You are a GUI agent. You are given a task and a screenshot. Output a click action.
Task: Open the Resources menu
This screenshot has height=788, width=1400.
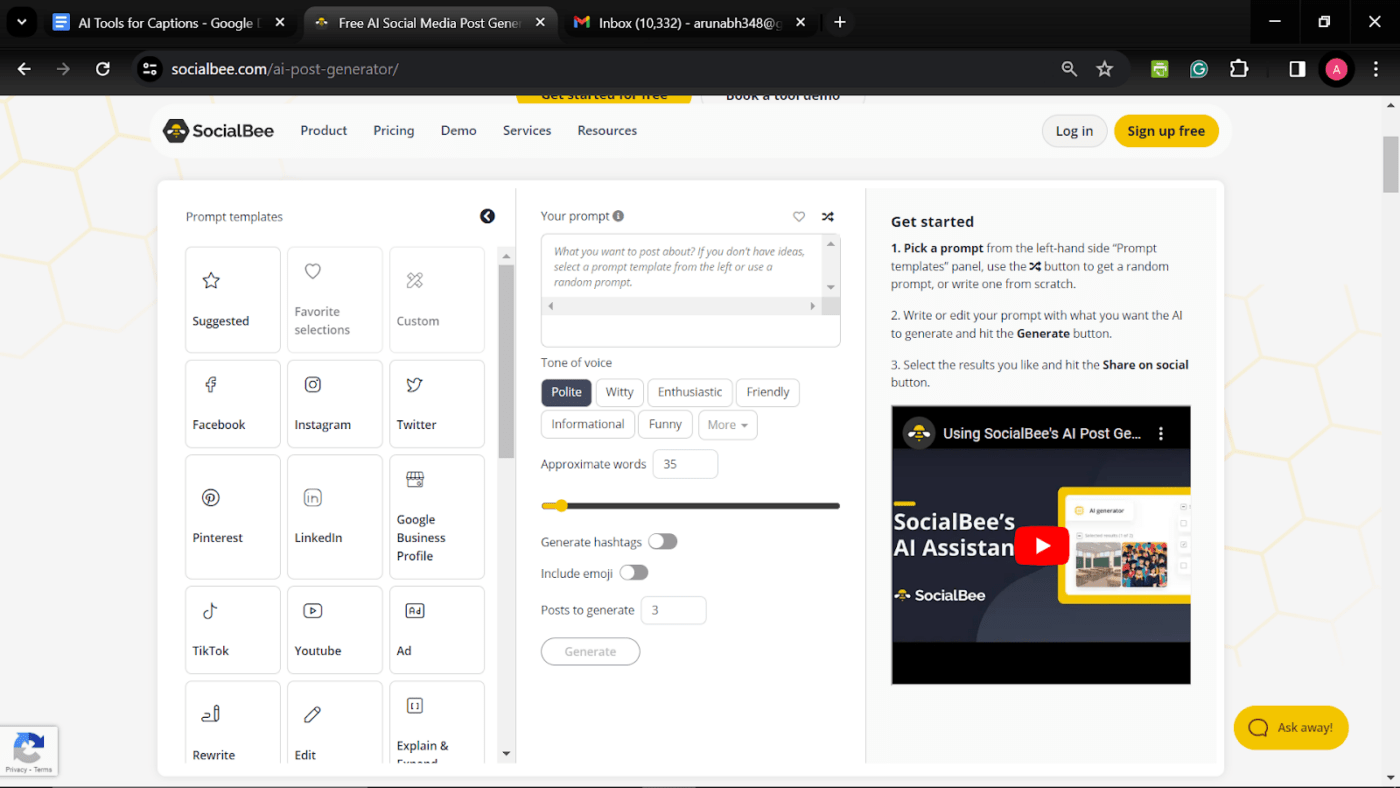607,131
